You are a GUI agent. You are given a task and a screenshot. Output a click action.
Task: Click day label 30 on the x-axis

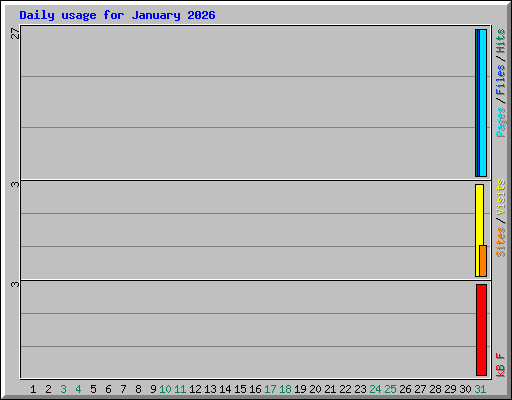pyautogui.click(x=465, y=389)
